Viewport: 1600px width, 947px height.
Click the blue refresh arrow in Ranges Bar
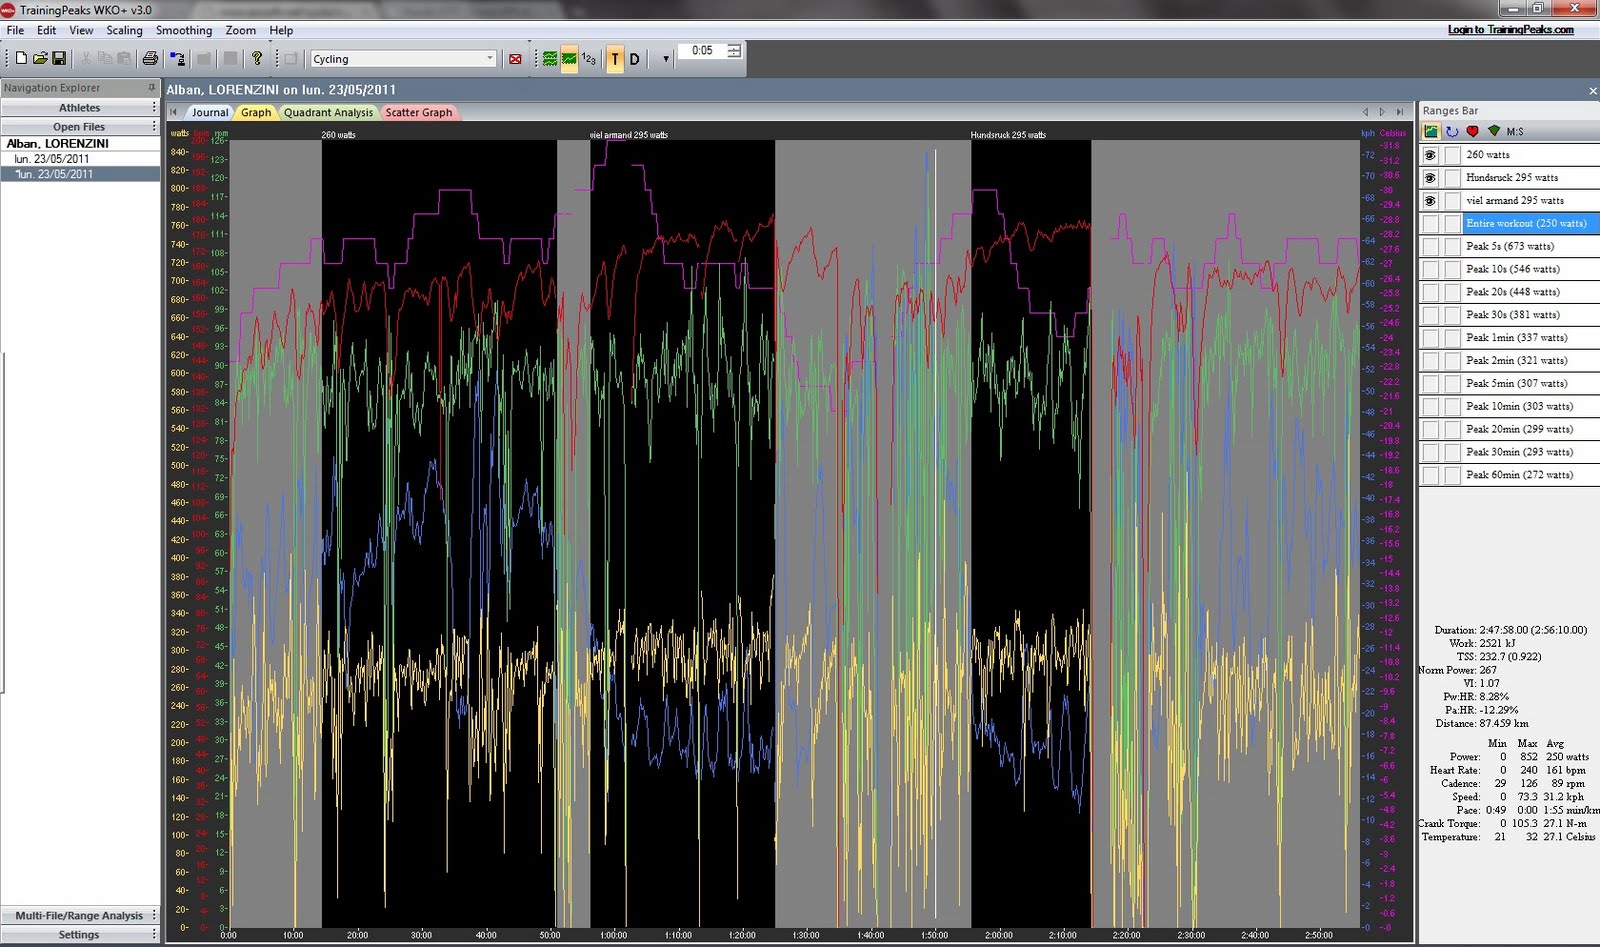[x=1452, y=131]
